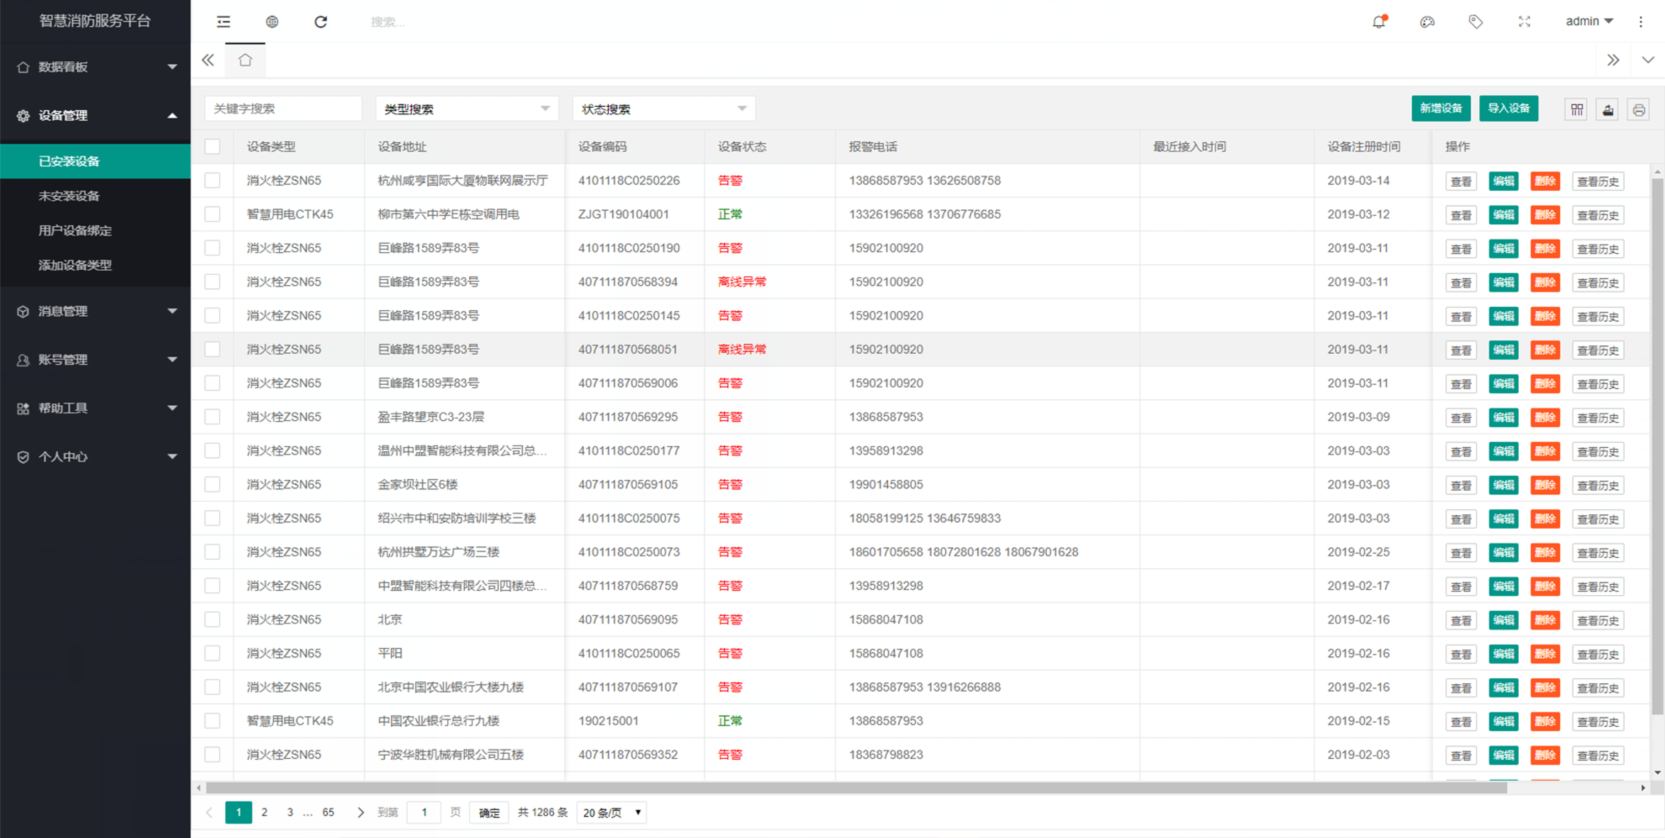Click the 关键字搜索 input field

(x=283, y=109)
